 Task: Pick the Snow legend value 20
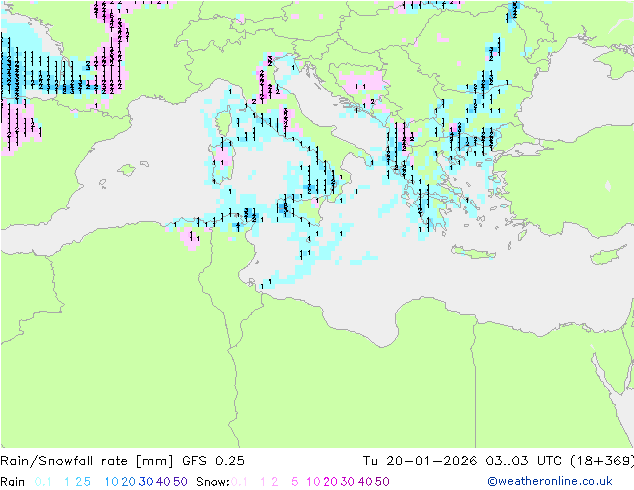tap(330, 482)
